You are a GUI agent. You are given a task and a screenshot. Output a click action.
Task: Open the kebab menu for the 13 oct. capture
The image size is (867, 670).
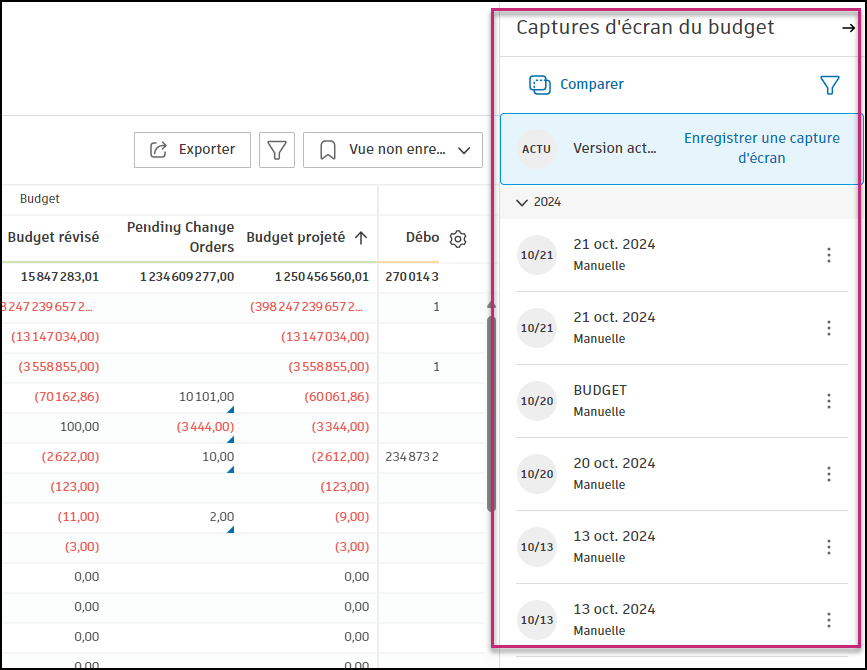pos(829,547)
